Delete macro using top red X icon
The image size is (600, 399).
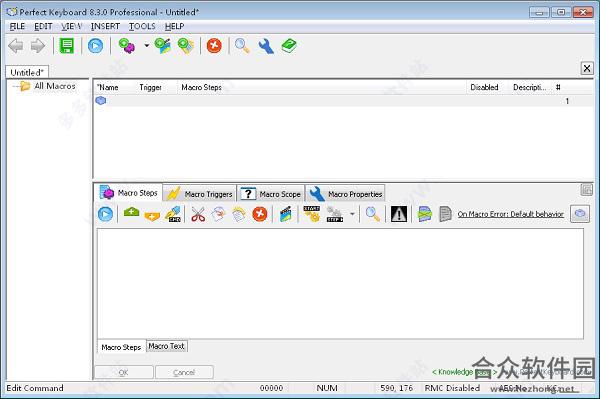tap(214, 46)
